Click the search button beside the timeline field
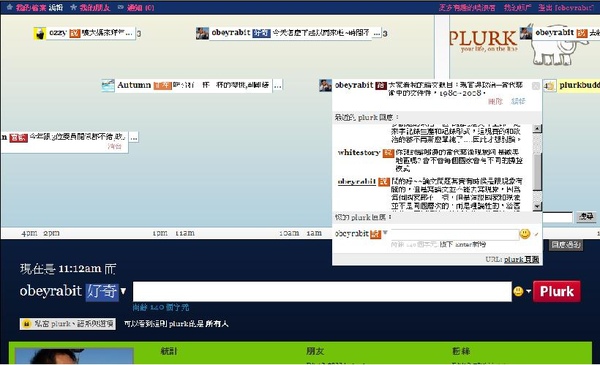The image size is (600, 365). click(x=586, y=217)
